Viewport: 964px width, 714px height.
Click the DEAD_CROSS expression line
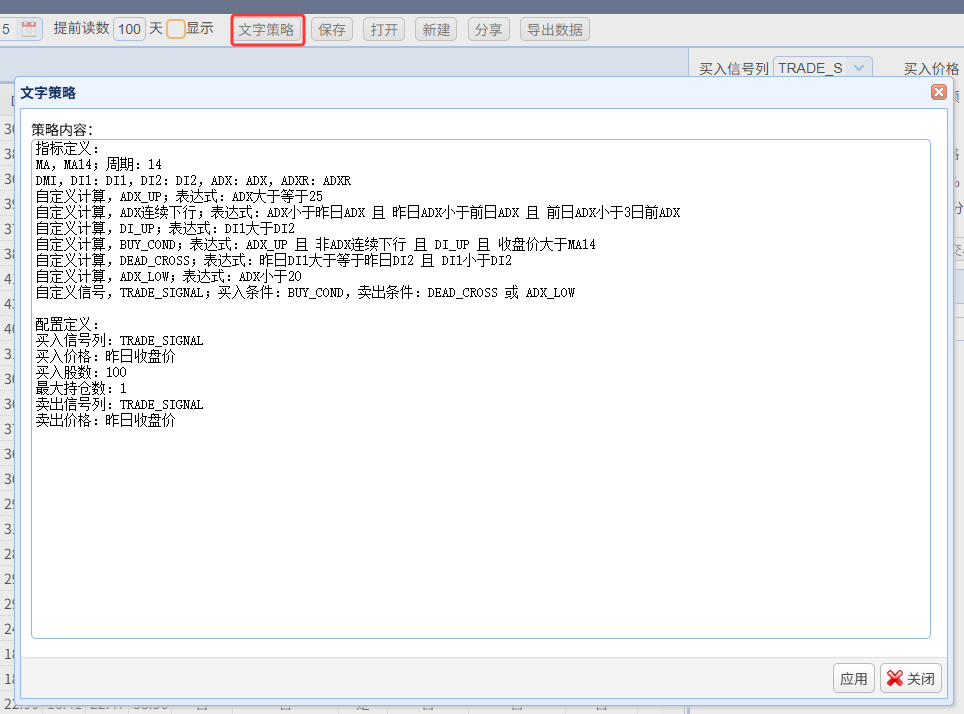coord(274,260)
